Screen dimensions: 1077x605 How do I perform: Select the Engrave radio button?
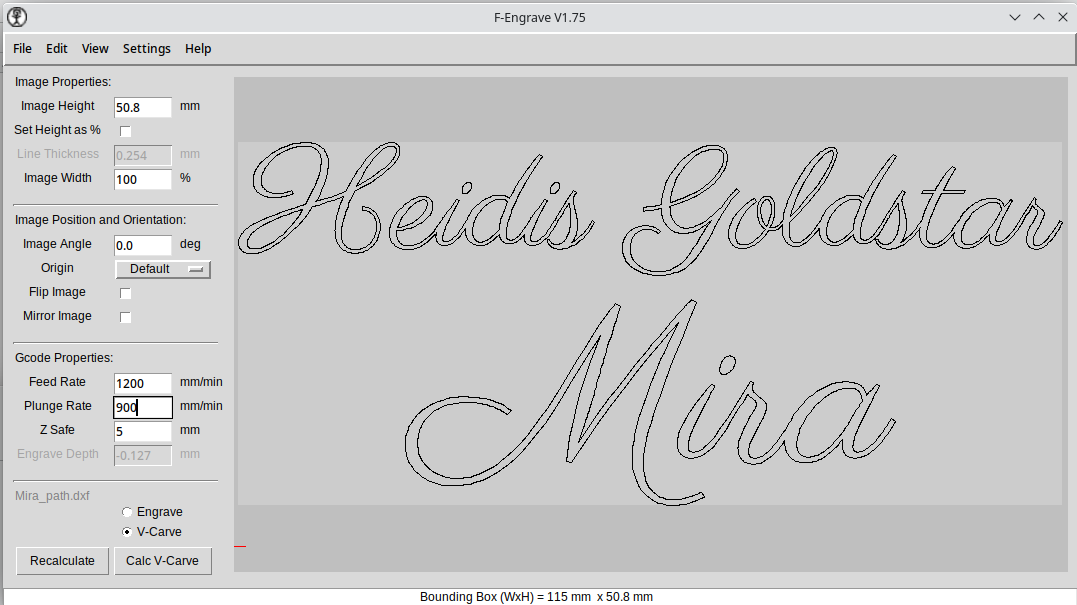point(127,513)
